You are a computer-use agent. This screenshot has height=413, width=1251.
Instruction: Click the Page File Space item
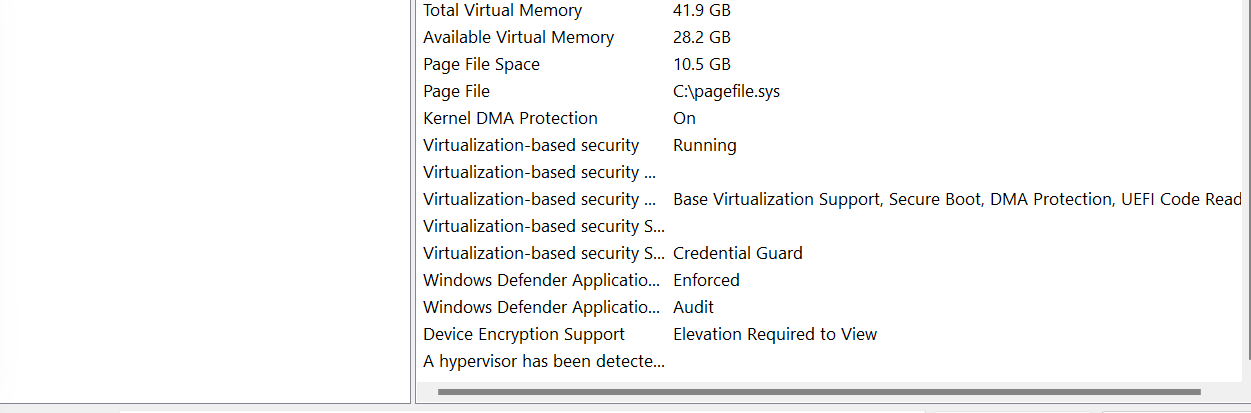(481, 65)
